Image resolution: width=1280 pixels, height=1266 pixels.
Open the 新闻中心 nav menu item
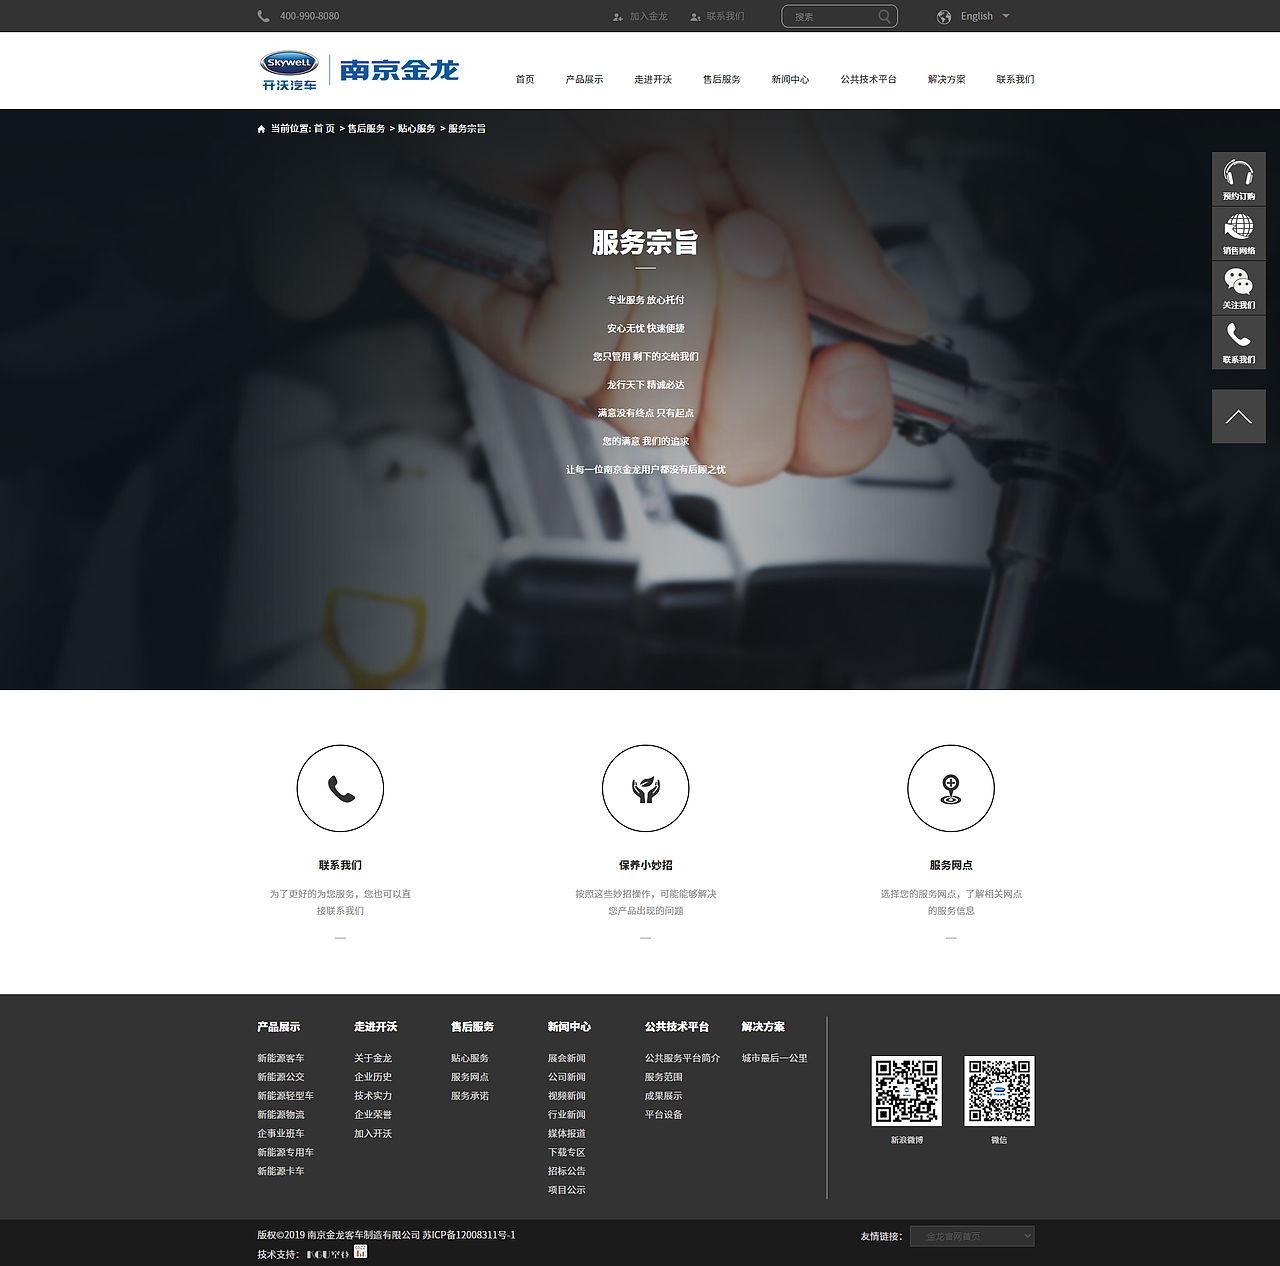[791, 79]
